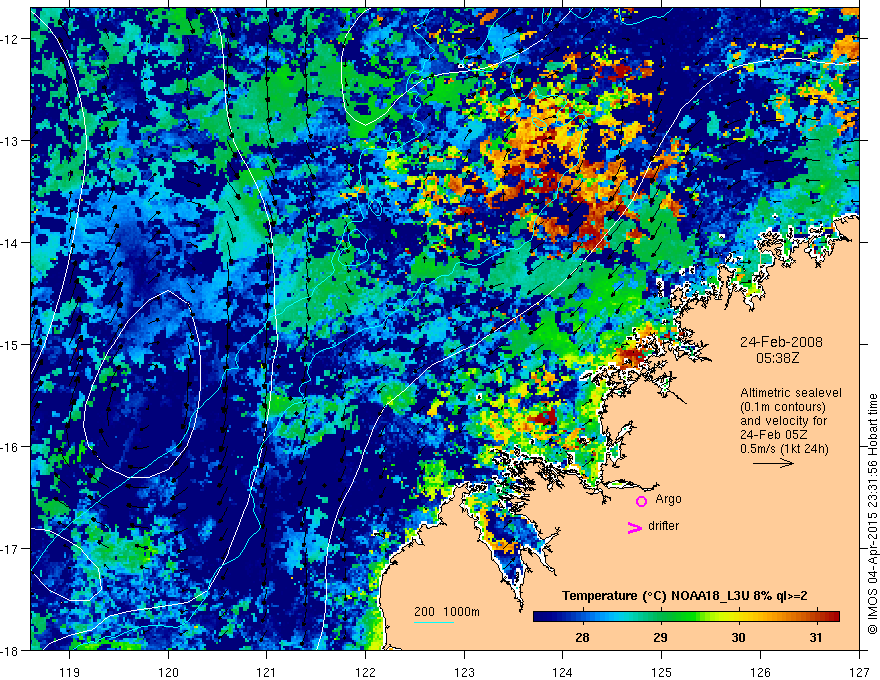Click the magenta drifter arrowhead legend marker
Image resolution: width=880 pixels, height=680 pixels.
[x=635, y=527]
